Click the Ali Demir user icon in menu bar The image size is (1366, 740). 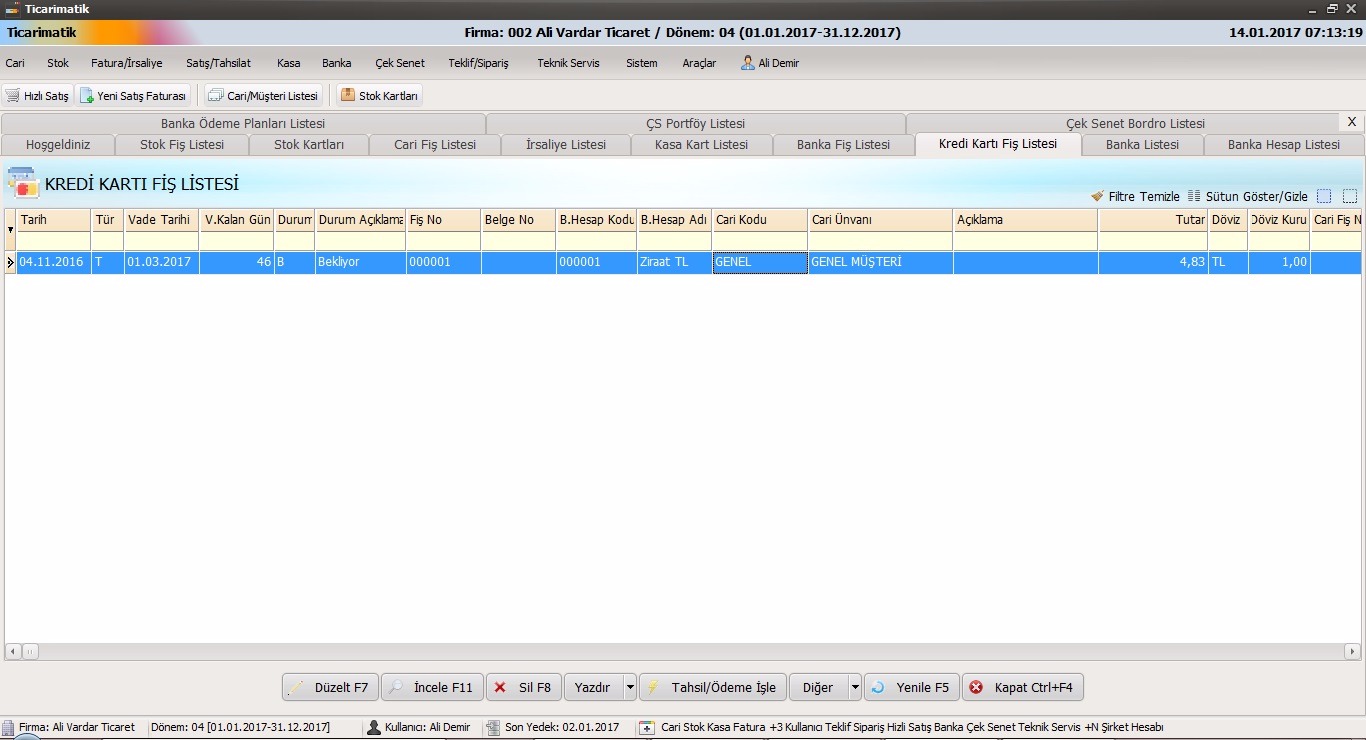pos(747,63)
